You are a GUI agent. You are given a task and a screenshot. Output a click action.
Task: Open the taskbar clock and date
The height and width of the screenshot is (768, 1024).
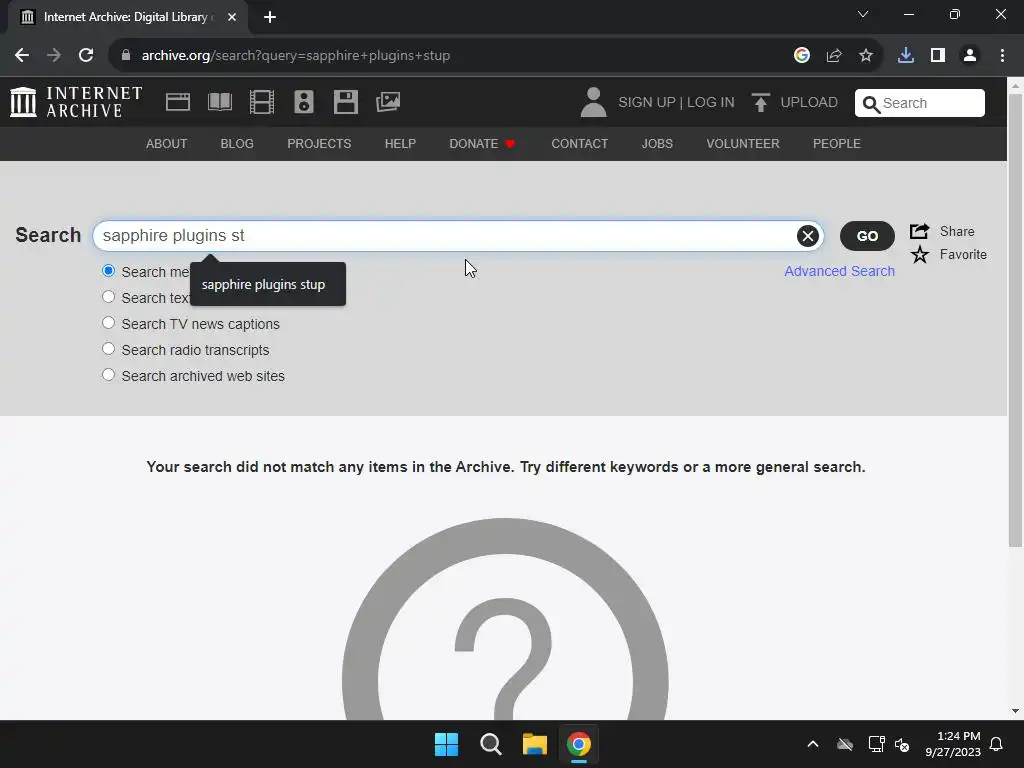[953, 744]
